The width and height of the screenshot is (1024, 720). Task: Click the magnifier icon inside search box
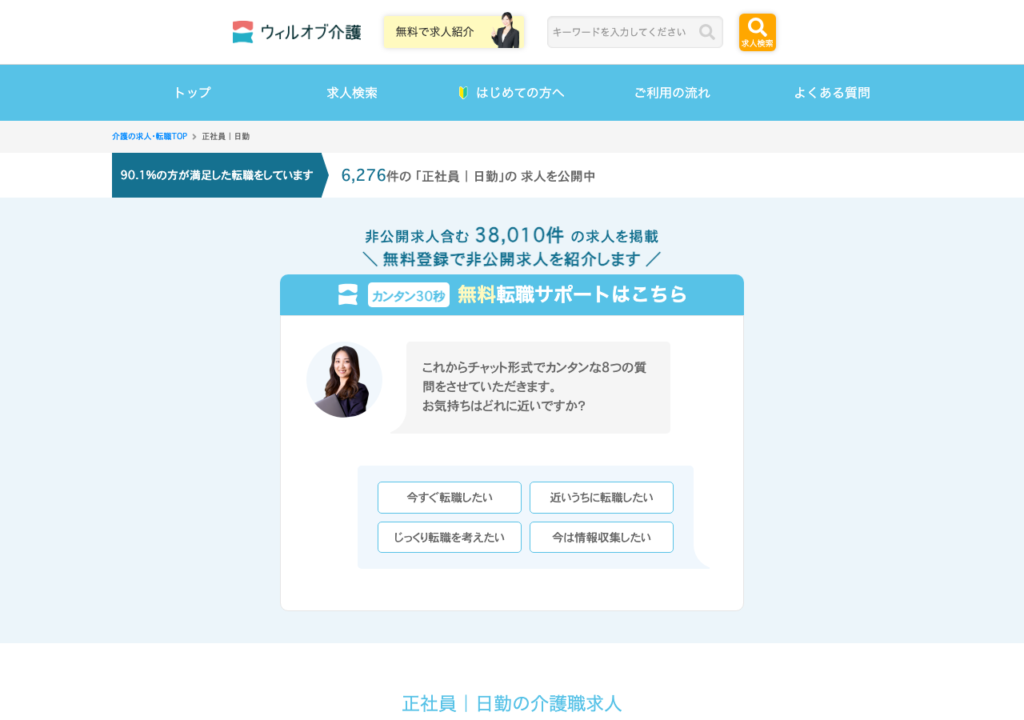tap(707, 32)
